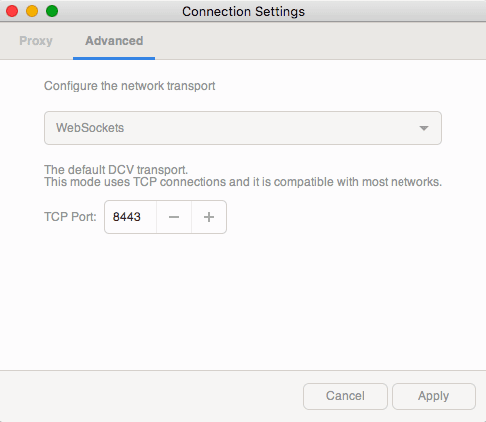The height and width of the screenshot is (422, 486).
Task: Cancel the connection settings dialog
Action: click(345, 396)
